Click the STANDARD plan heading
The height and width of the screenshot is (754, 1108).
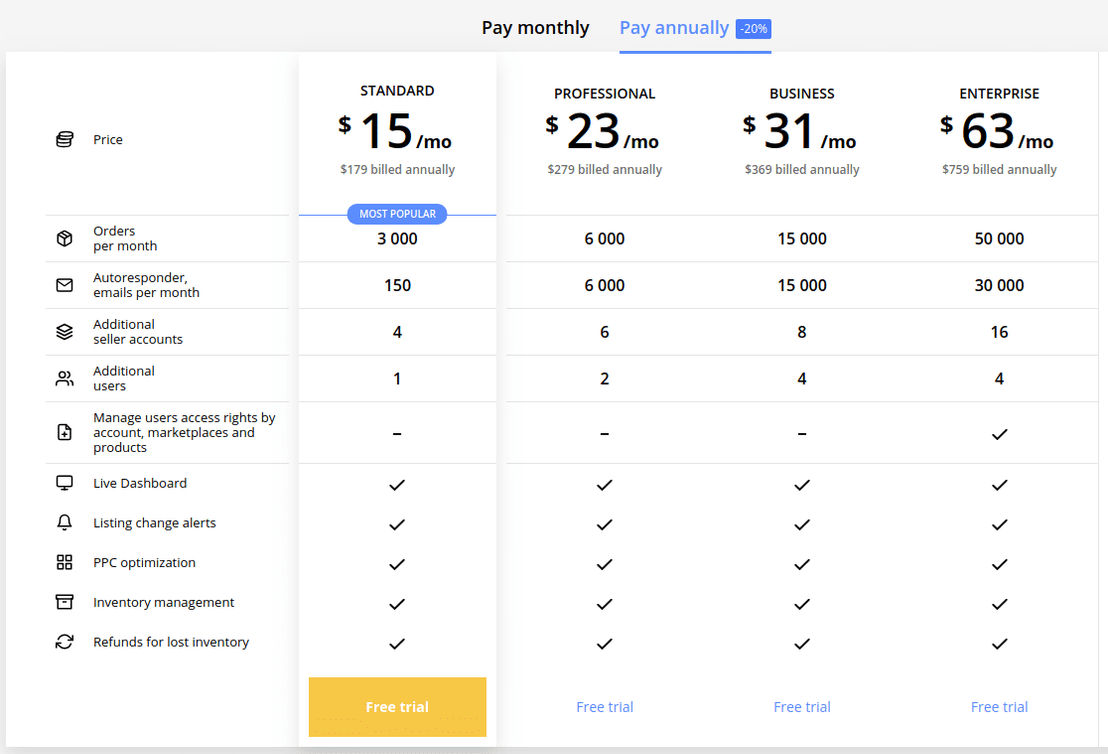(x=397, y=90)
